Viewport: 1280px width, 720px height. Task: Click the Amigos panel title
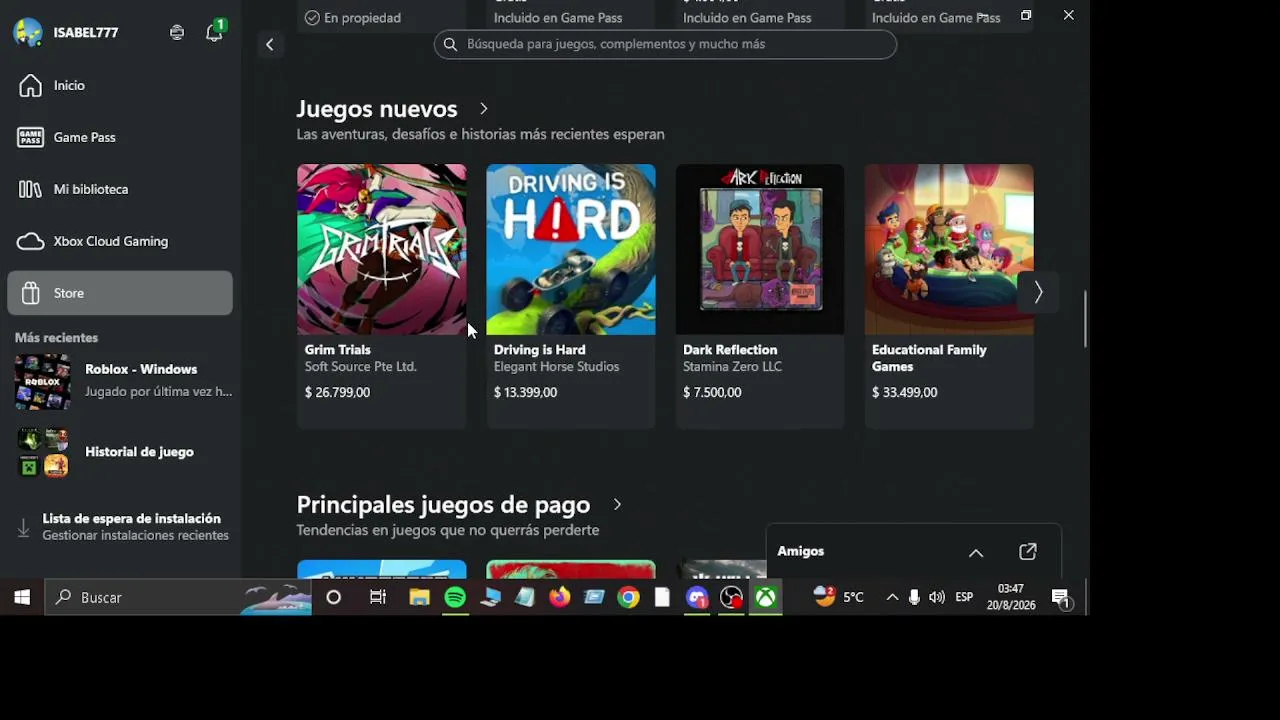tap(801, 551)
